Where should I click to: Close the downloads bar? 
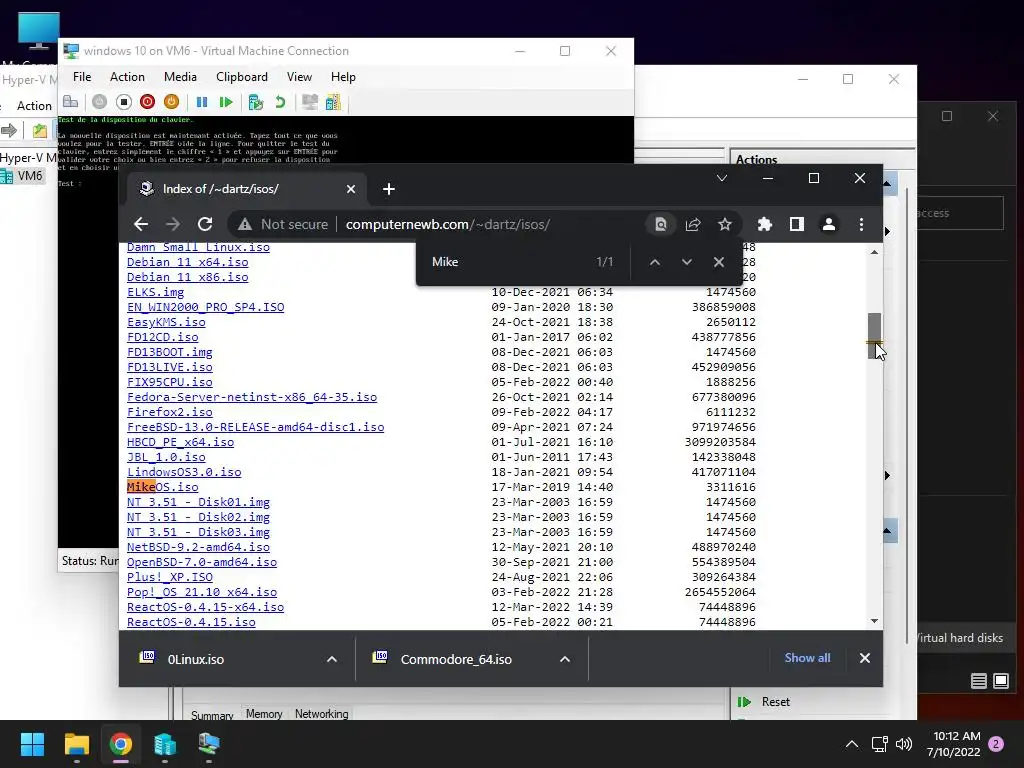pos(865,658)
